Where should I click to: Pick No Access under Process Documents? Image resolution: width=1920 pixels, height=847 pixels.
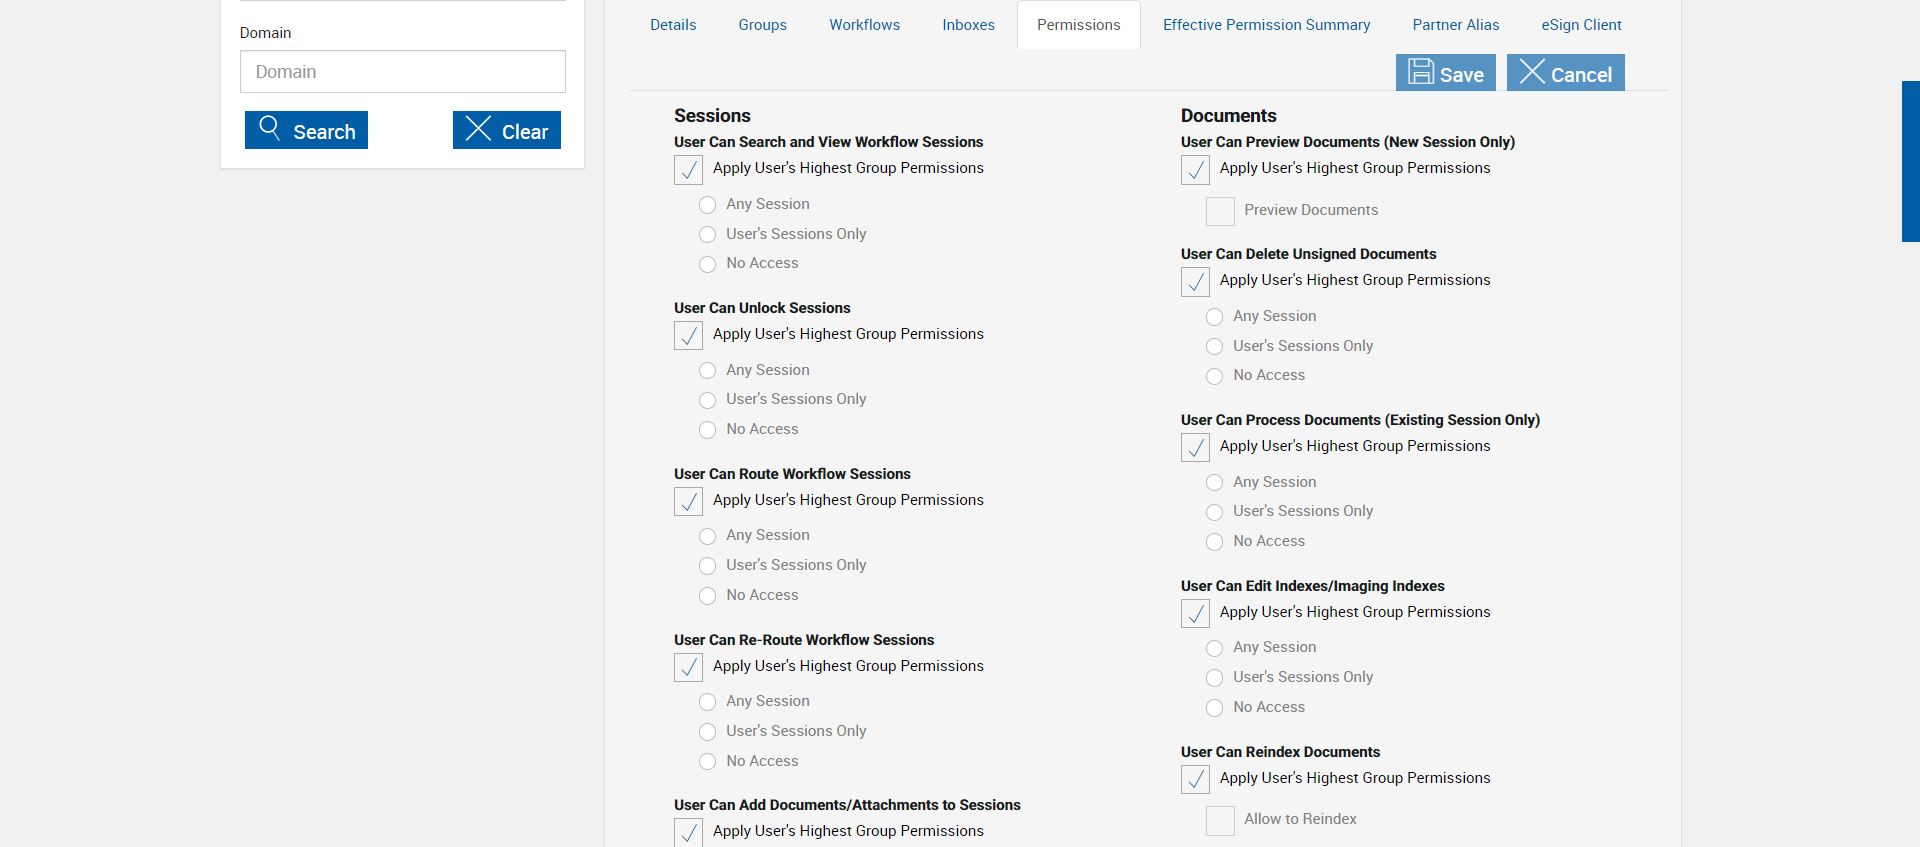coord(1215,542)
